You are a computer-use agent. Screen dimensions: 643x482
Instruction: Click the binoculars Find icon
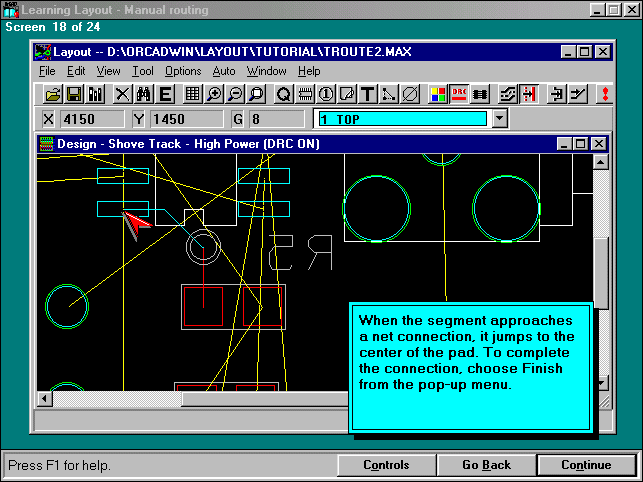pyautogui.click(x=143, y=94)
